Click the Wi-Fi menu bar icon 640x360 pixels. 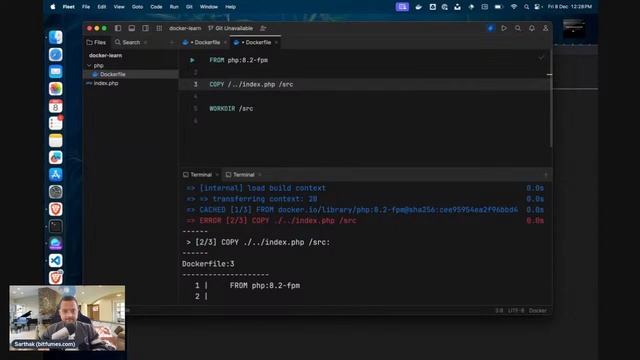(514, 7)
